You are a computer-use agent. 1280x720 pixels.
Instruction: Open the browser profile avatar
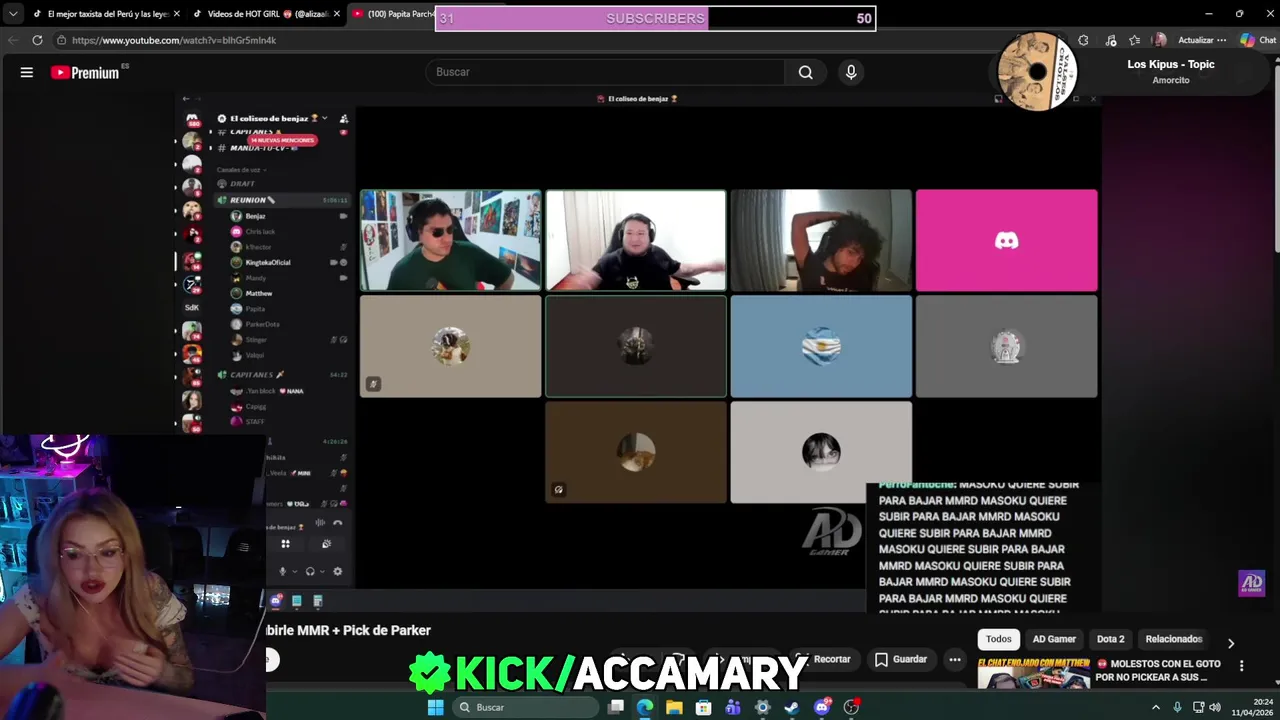(x=1160, y=40)
